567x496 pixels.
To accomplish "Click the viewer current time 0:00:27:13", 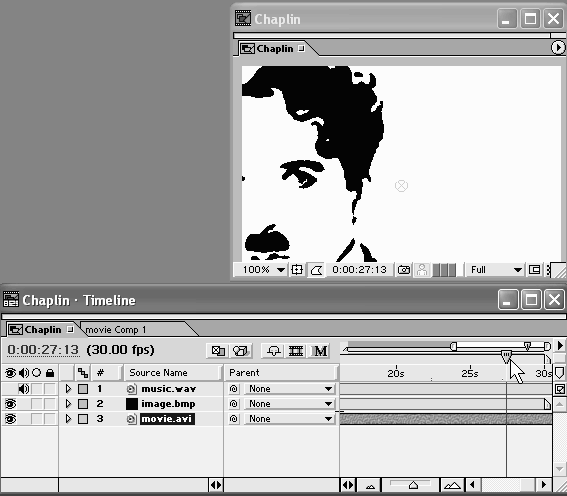I will [x=359, y=270].
